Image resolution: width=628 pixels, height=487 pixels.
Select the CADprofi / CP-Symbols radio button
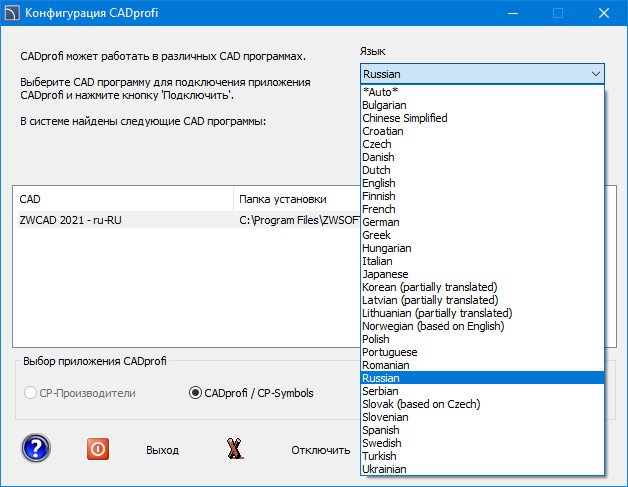(x=196, y=393)
